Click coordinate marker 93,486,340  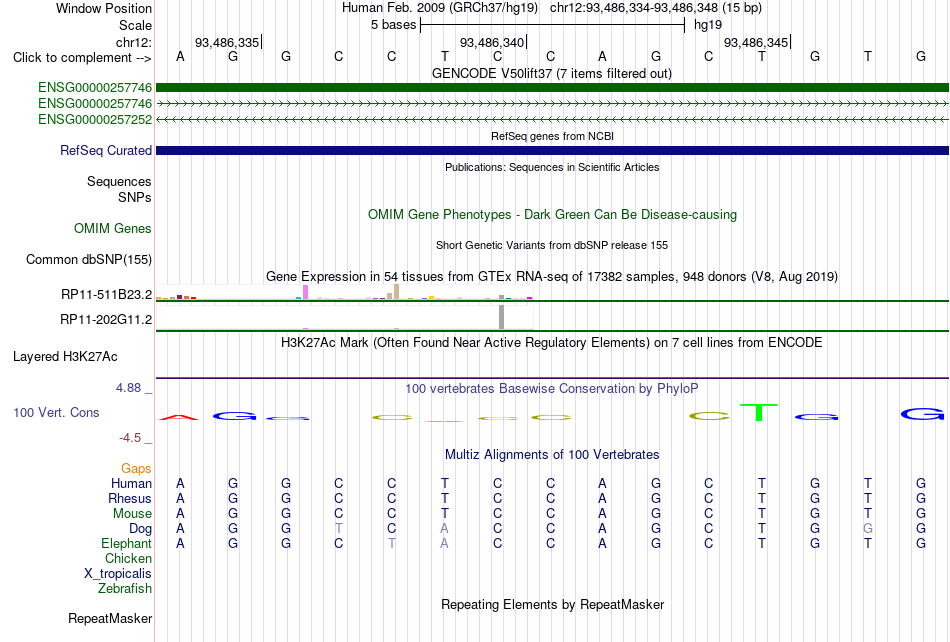492,42
